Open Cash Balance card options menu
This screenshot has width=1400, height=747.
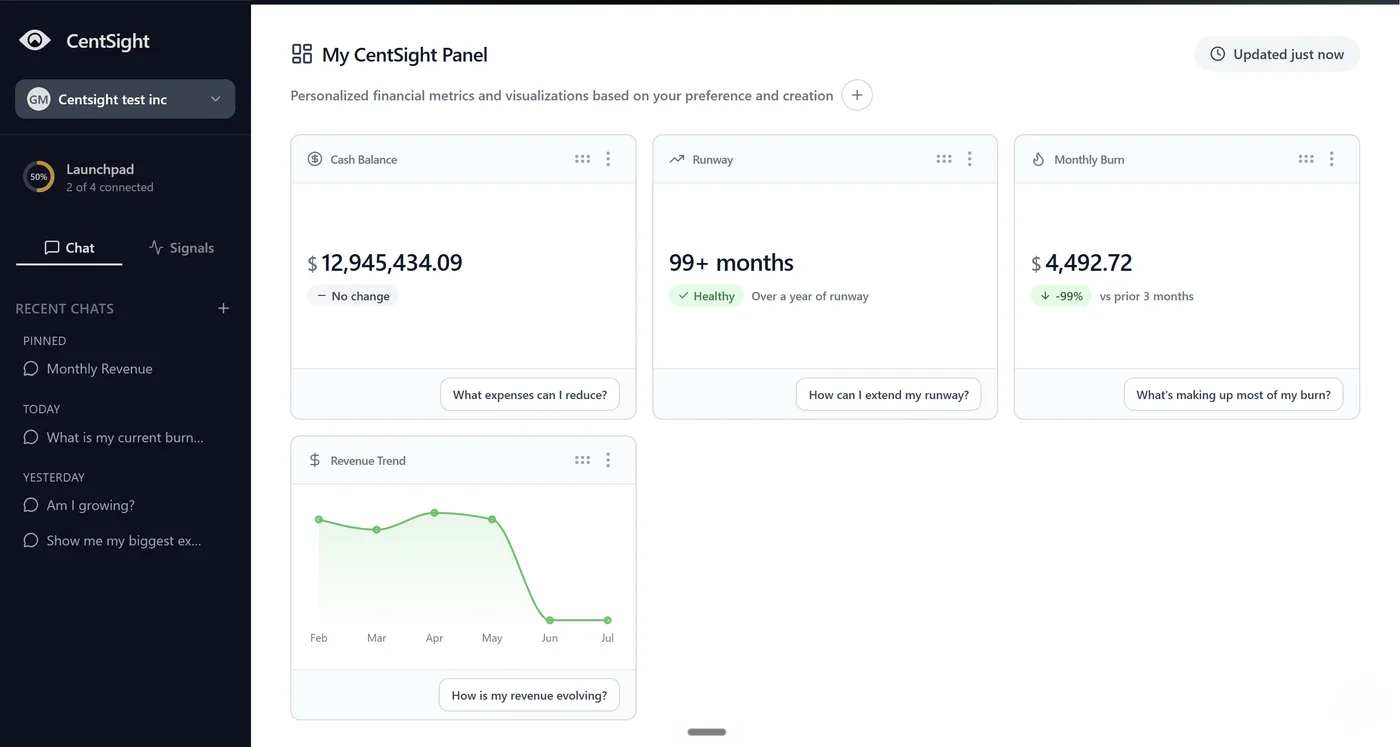[x=608, y=159]
